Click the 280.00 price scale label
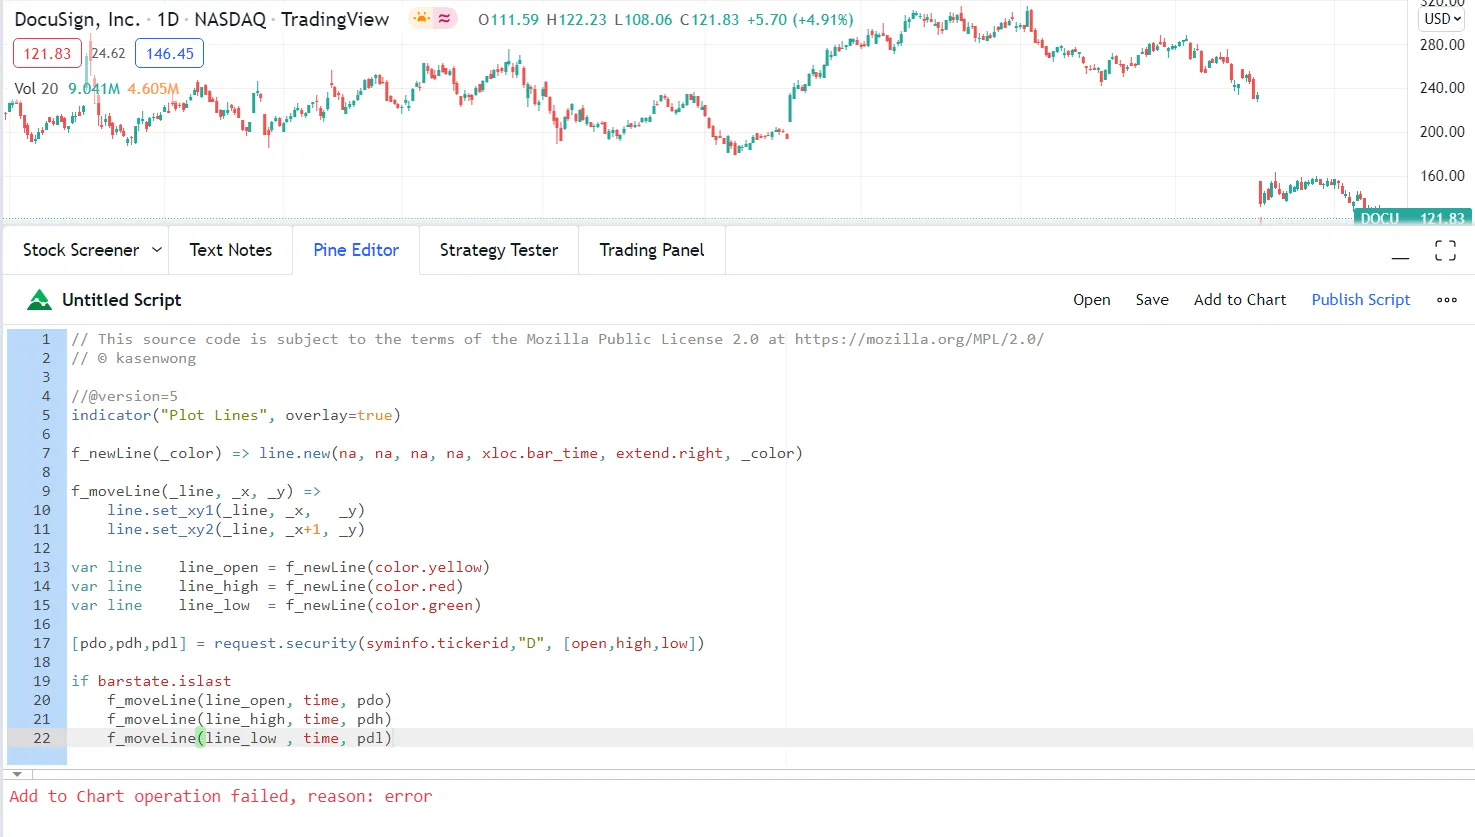 point(1442,45)
